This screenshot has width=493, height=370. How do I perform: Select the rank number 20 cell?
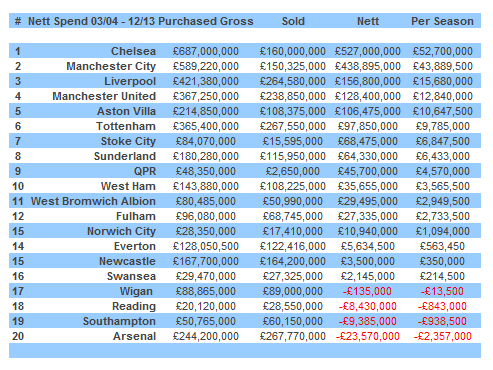tap(18, 336)
